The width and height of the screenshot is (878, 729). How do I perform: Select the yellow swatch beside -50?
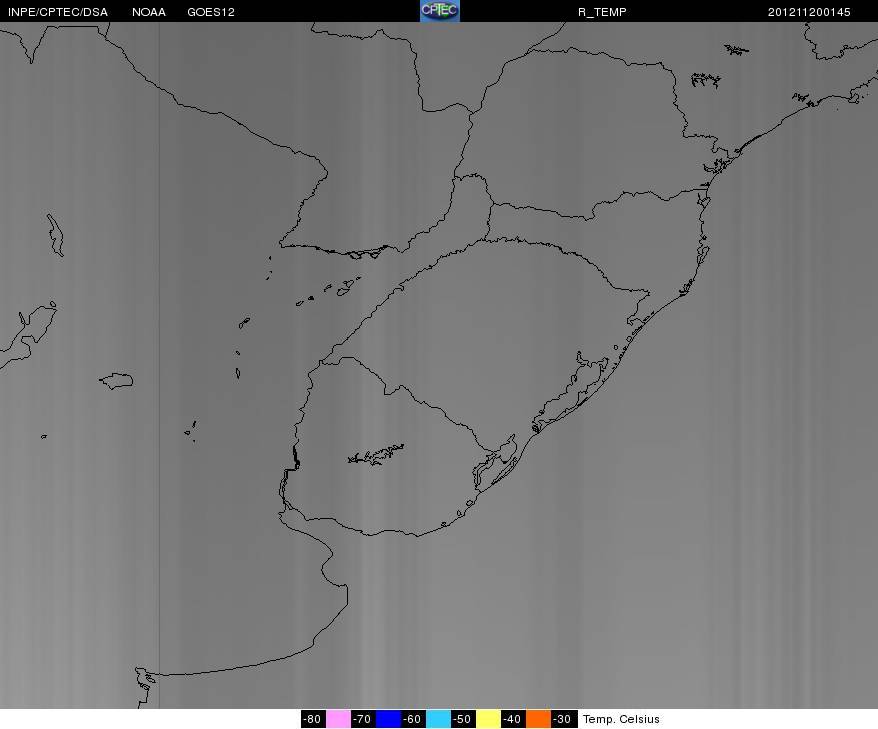click(x=488, y=719)
